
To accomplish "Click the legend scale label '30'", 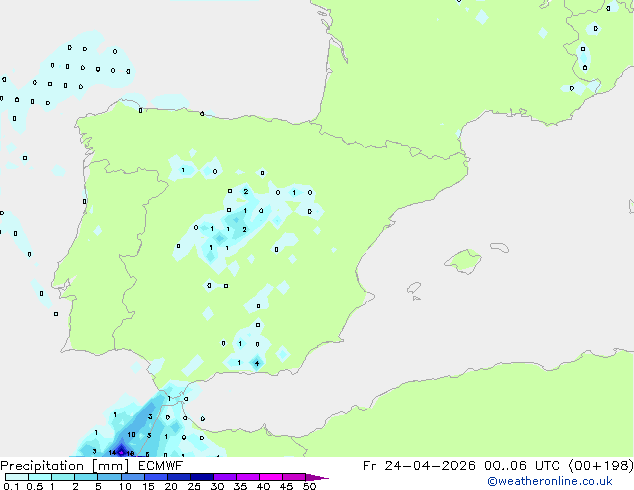I will tap(217, 486).
